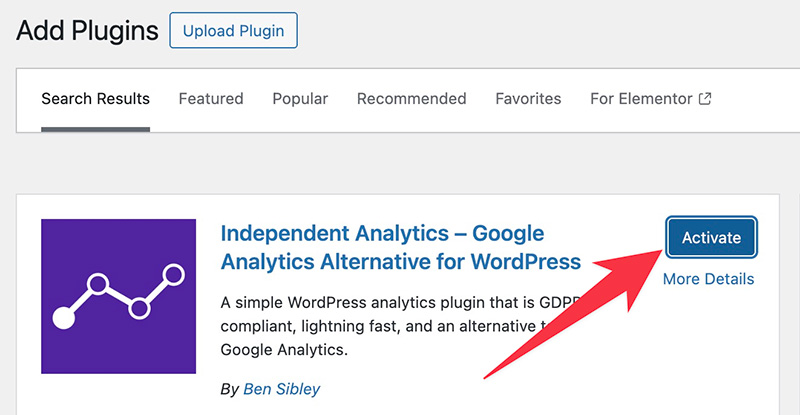Select the Popular tab
The image size is (800, 415).
click(x=300, y=99)
